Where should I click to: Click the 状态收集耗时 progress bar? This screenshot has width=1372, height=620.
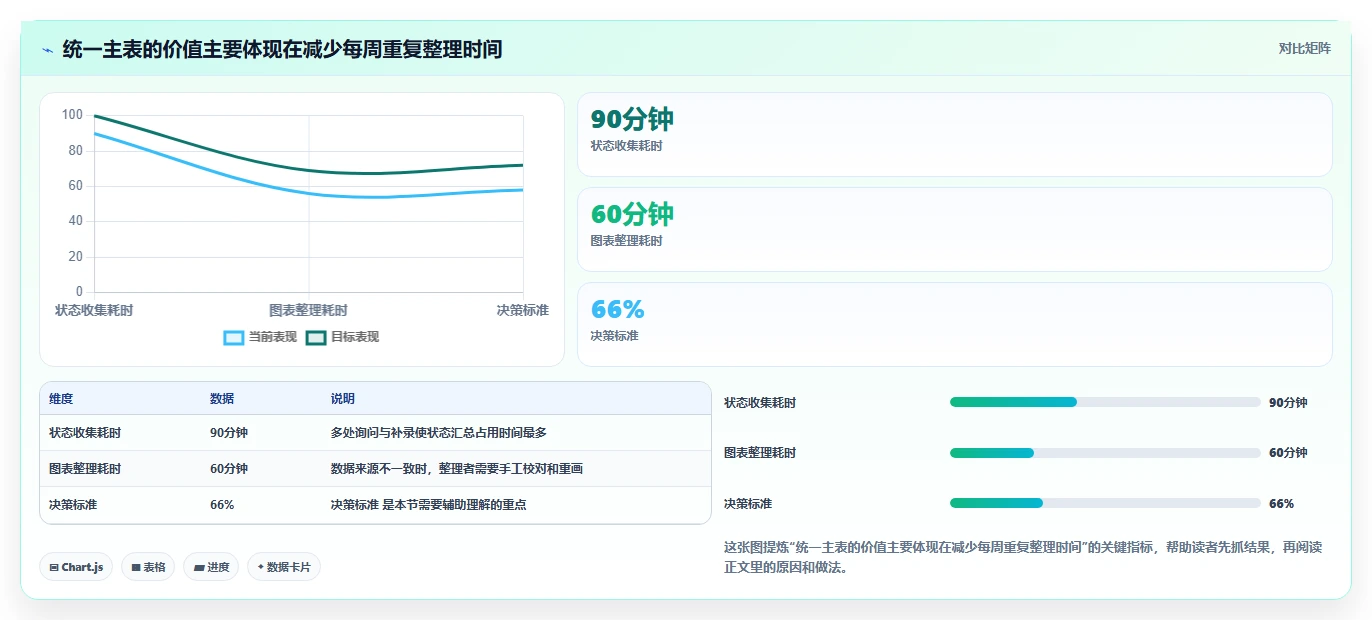(x=1105, y=402)
